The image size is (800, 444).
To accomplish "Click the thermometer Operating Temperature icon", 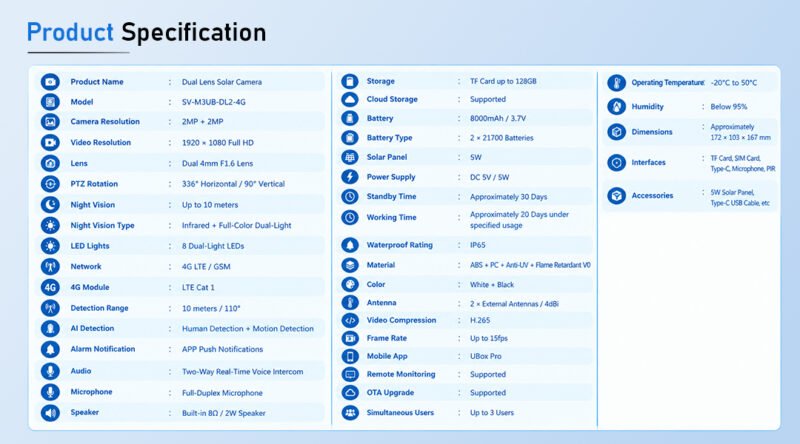I will tap(616, 83).
